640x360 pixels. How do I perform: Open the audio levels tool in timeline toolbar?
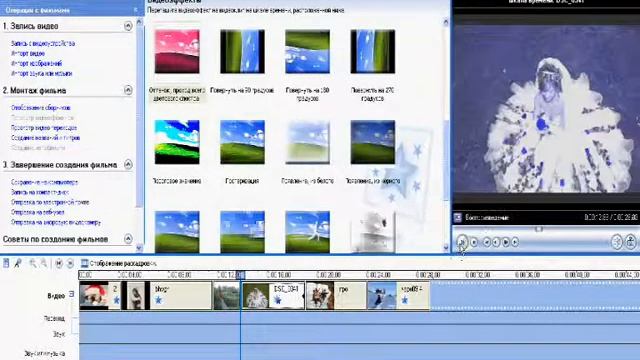[x=6, y=263]
